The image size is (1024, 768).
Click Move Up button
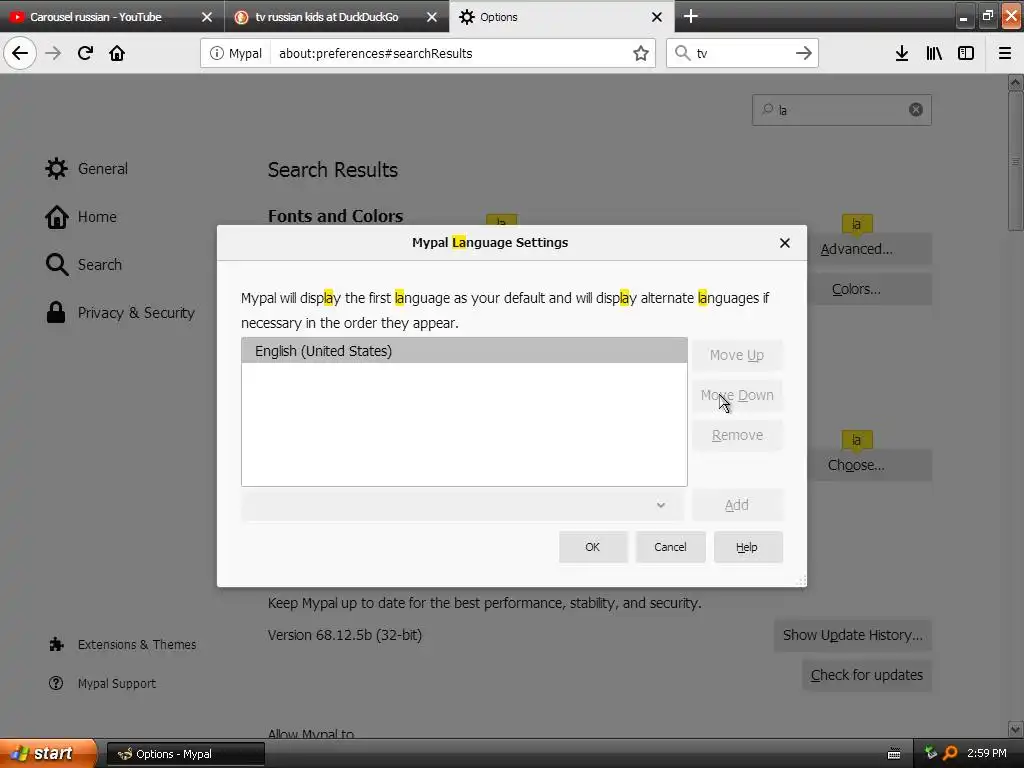(737, 355)
